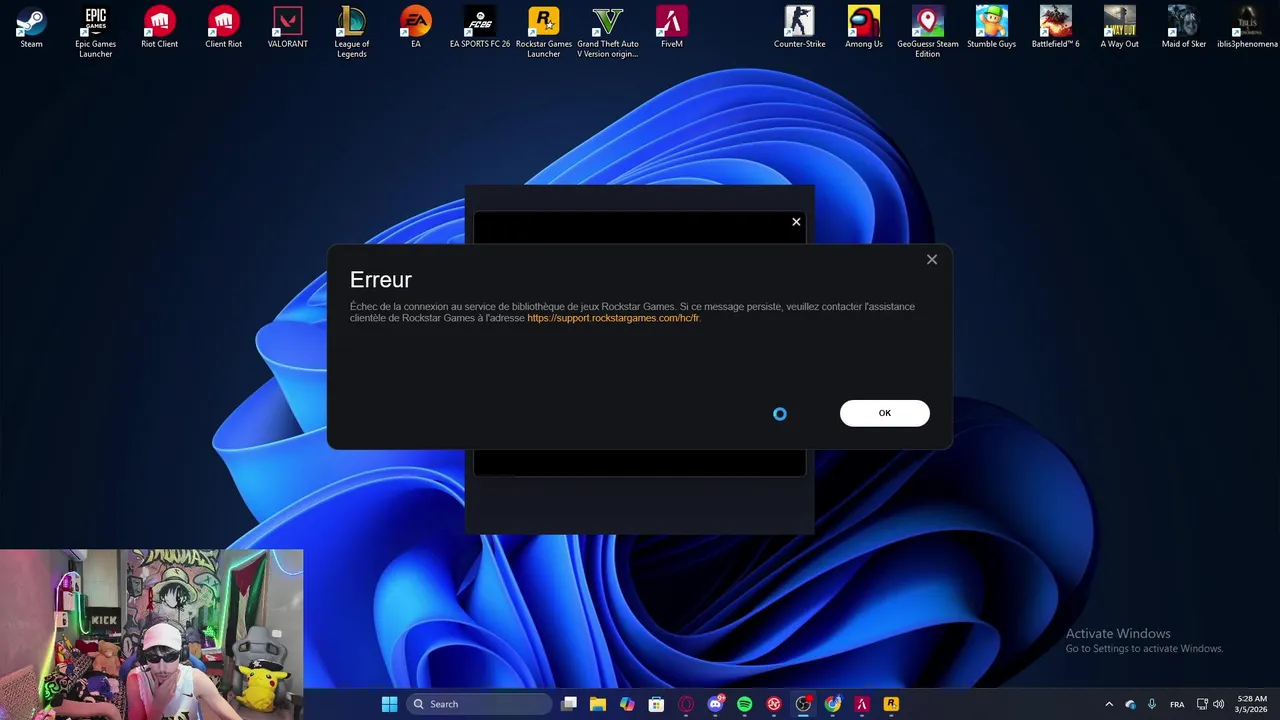Open the clock showing 5:28 AM
1280x720 pixels.
(x=1252, y=704)
